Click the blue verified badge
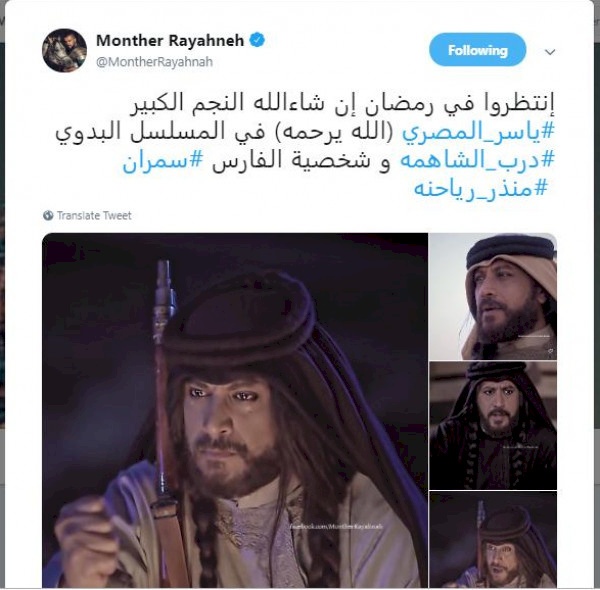600x590 pixels. [x=257, y=40]
